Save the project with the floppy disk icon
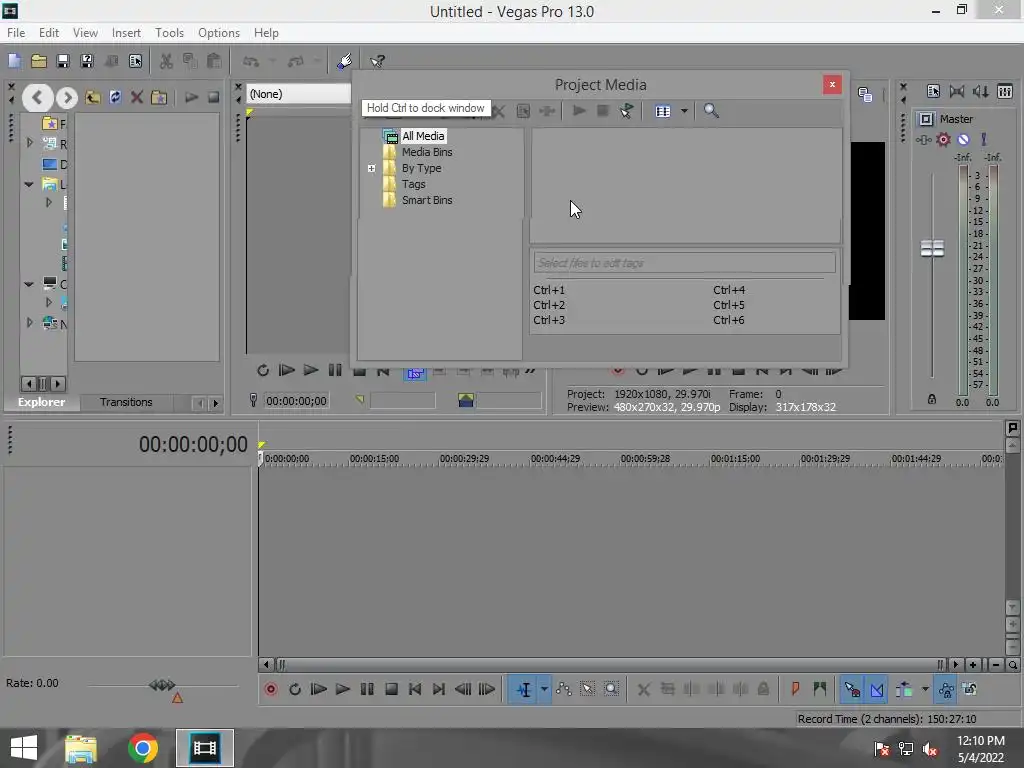Viewport: 1024px width, 768px height. click(63, 61)
